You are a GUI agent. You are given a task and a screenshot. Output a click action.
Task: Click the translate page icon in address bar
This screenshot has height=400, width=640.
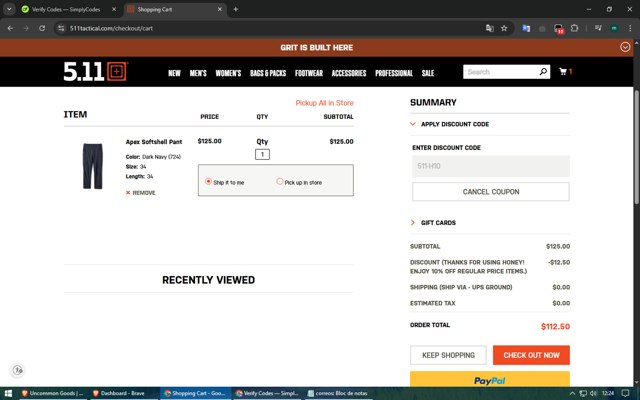coord(489,28)
